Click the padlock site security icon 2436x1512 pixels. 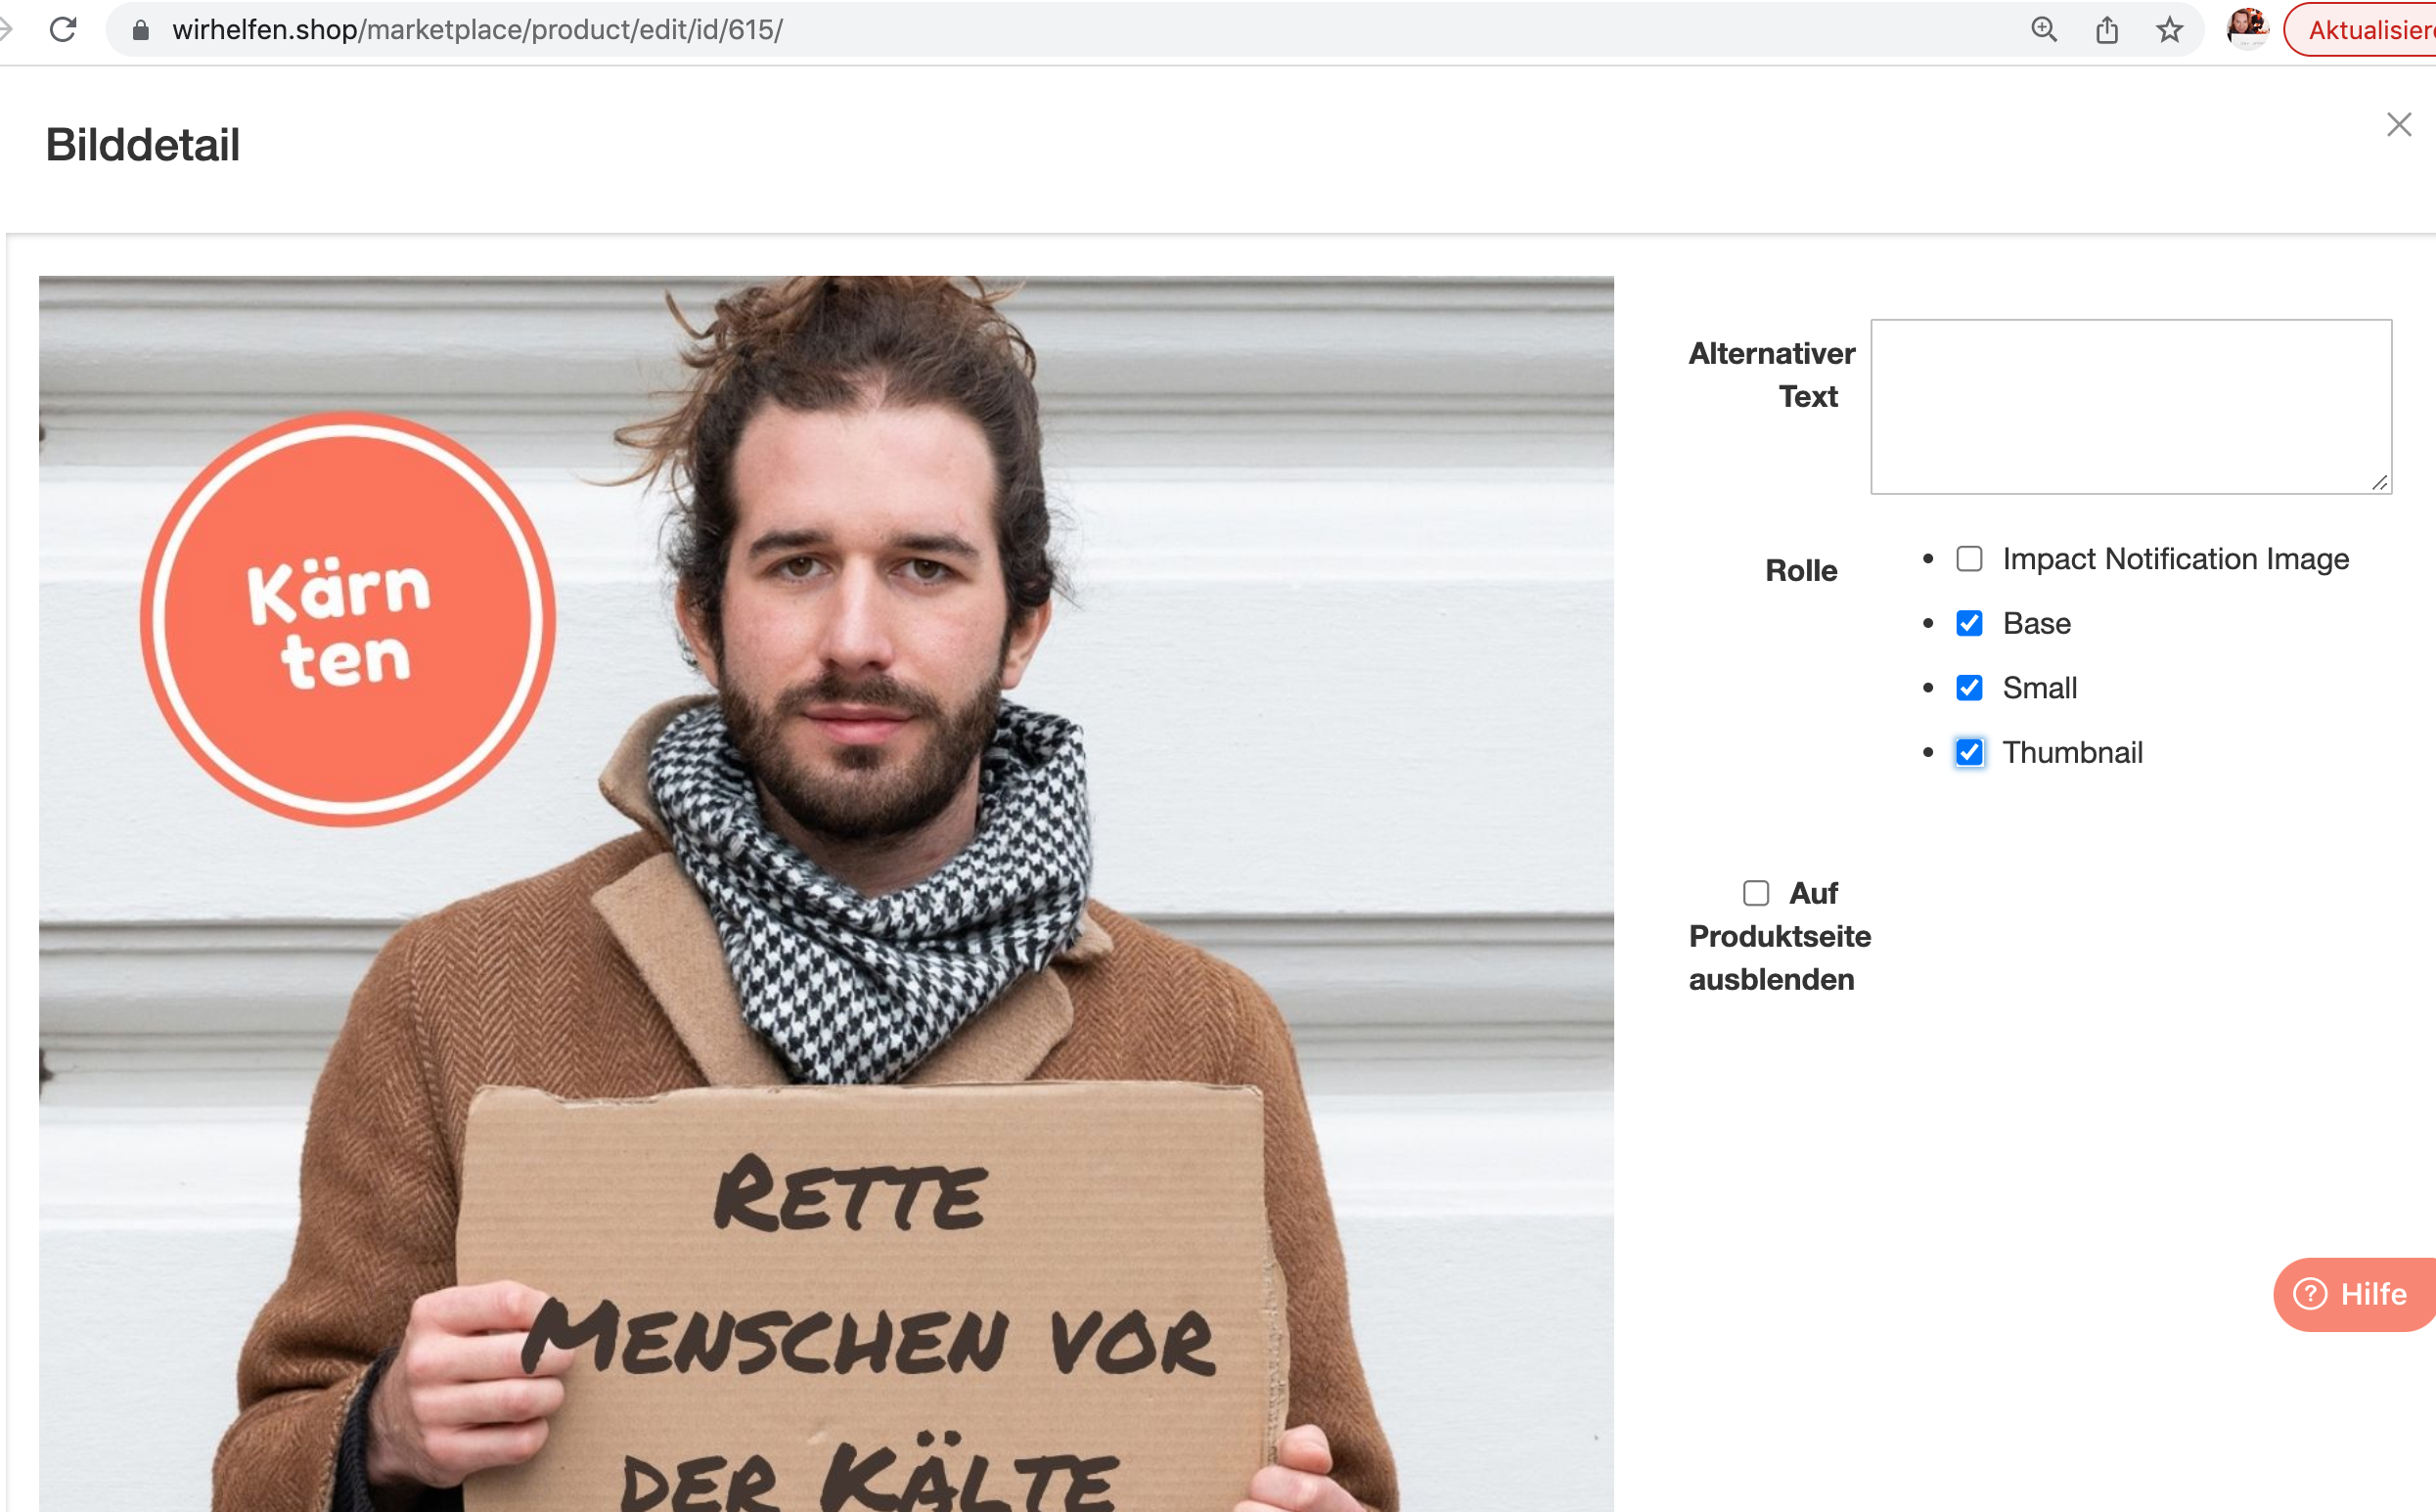[x=141, y=30]
